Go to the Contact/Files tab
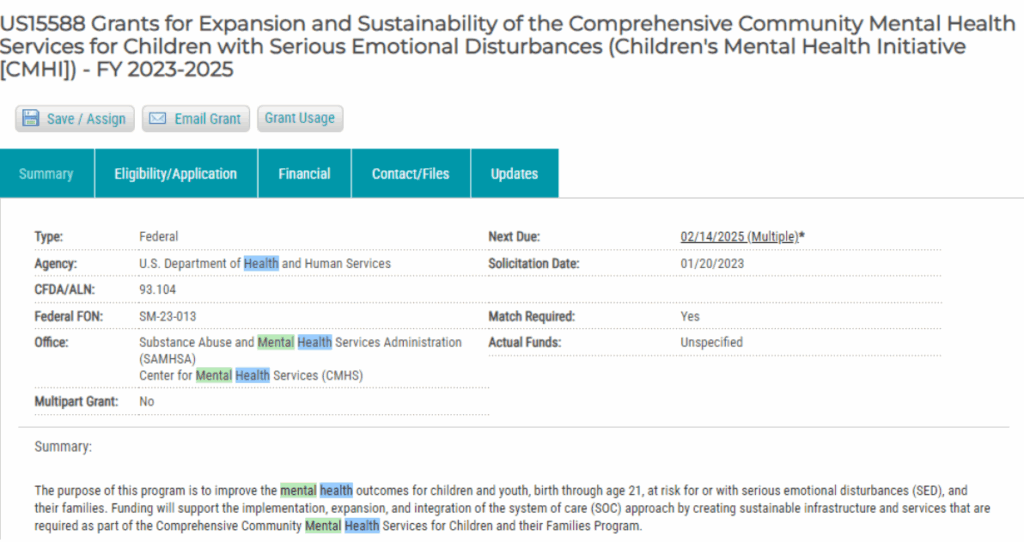 410,174
